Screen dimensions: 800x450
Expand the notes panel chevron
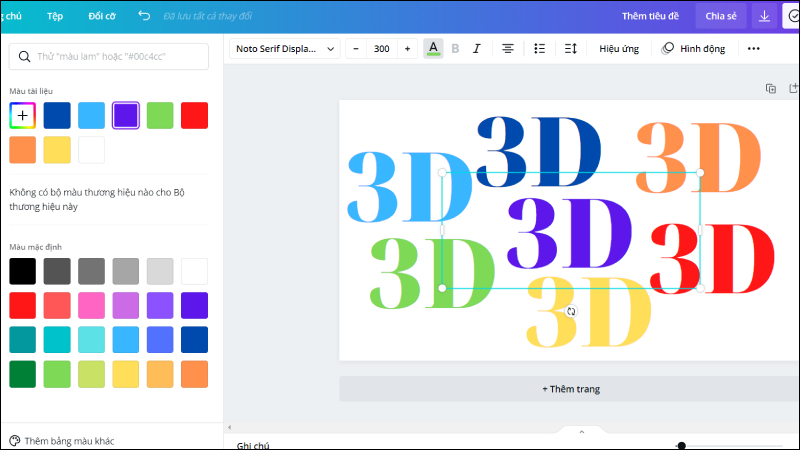click(x=582, y=432)
